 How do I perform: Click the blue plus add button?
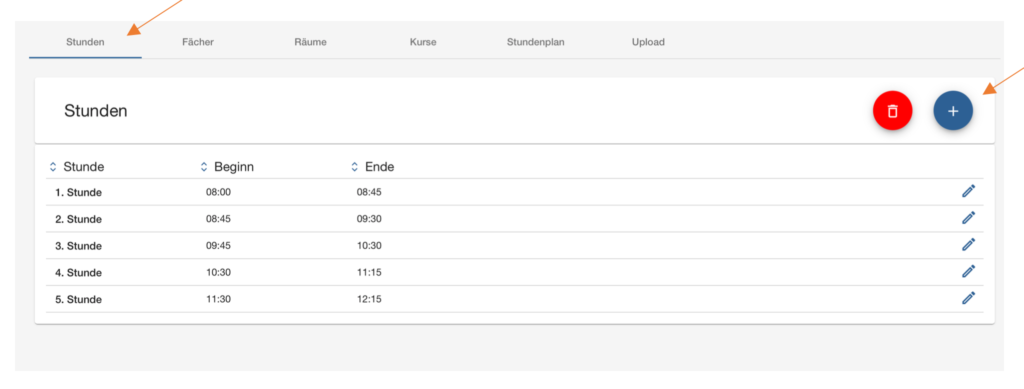click(953, 111)
